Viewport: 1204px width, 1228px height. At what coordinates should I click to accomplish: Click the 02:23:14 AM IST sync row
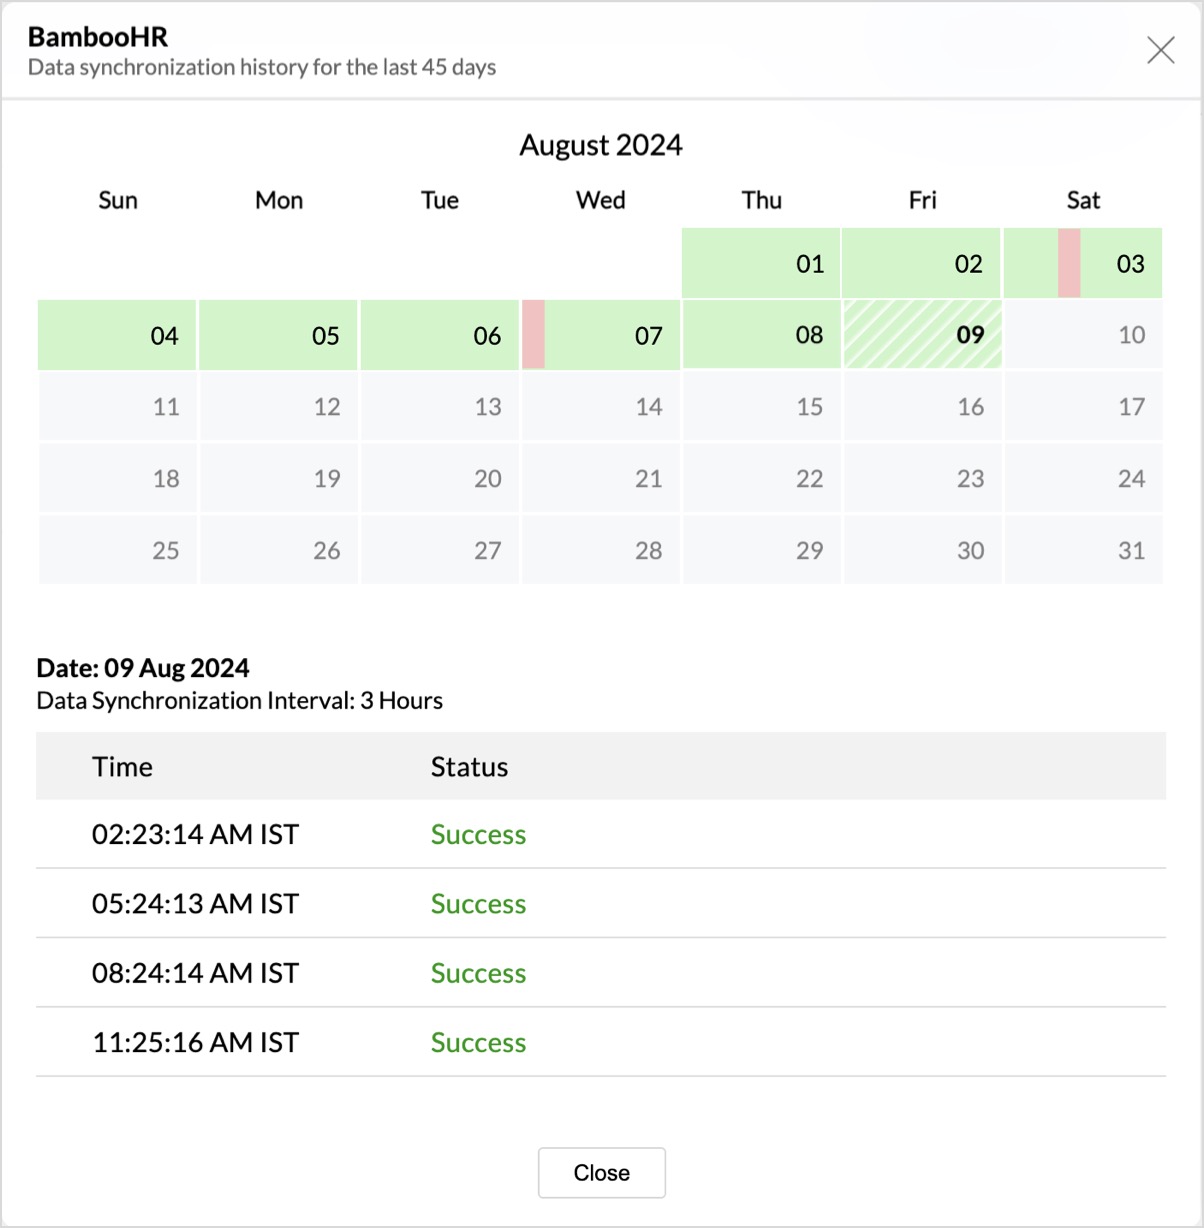coord(195,834)
